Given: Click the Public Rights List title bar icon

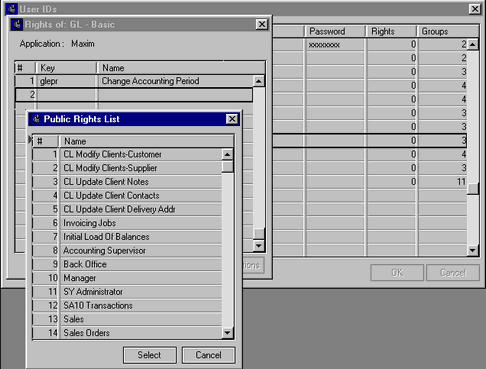Looking at the screenshot, I should coord(36,119).
